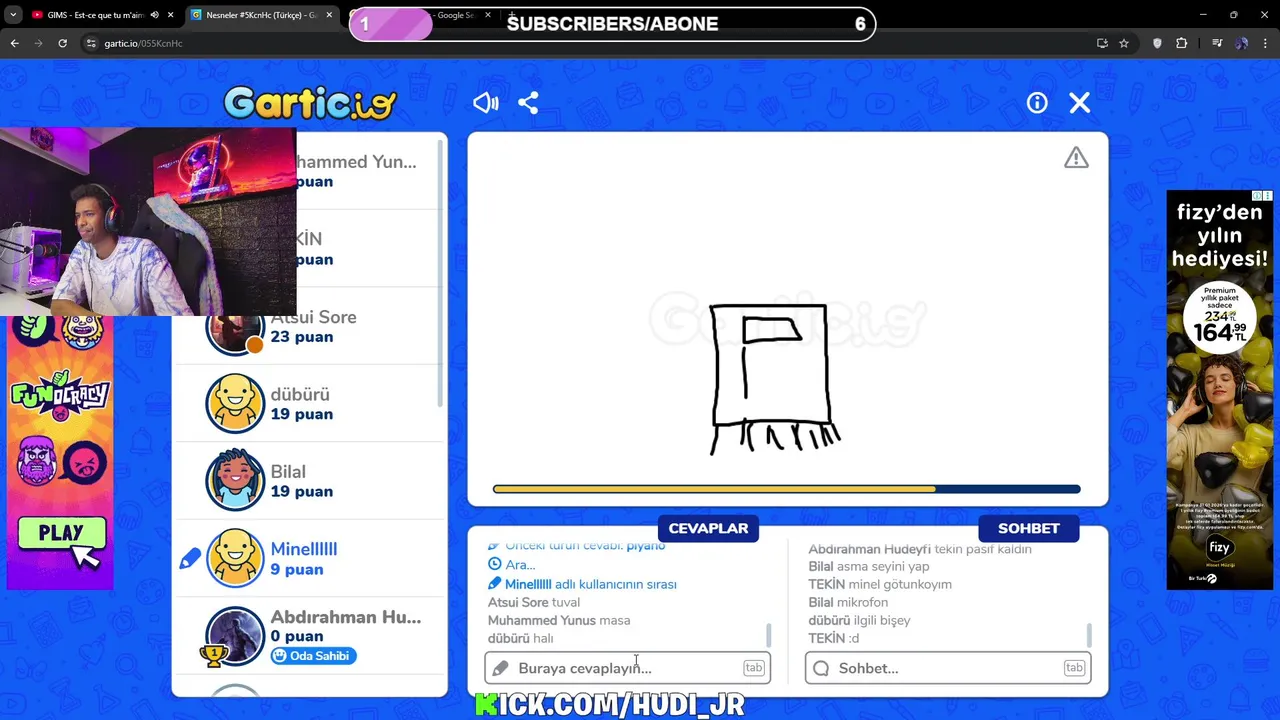
Task: Click the share icon next to the speaker
Action: 528,103
